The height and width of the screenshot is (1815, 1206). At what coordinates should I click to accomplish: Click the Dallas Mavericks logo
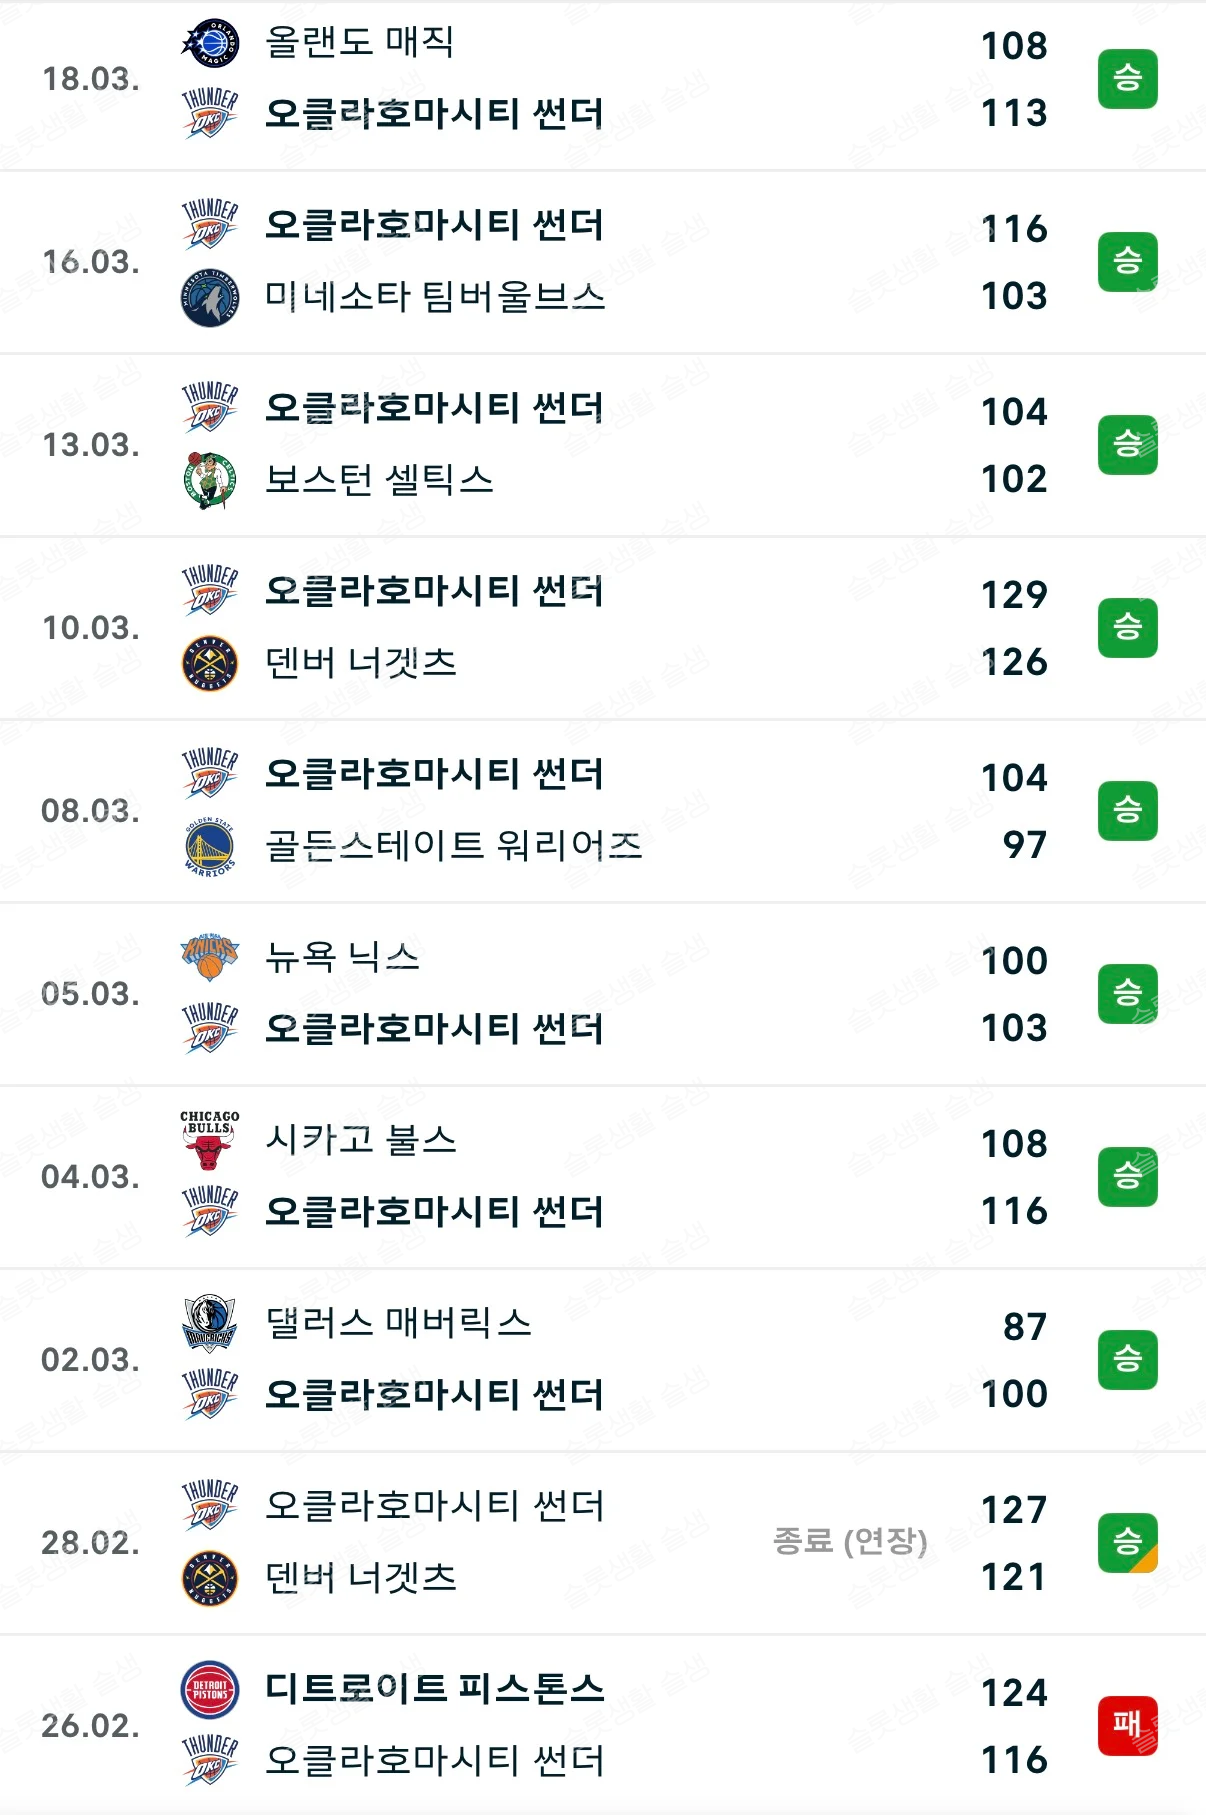210,1323
